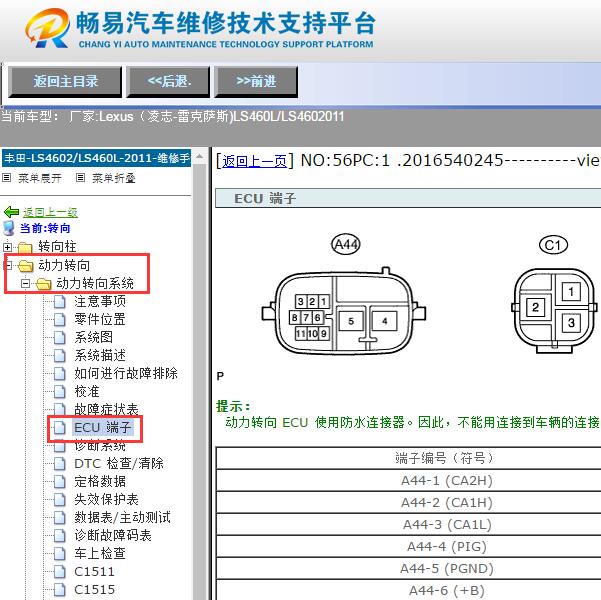Expand the 转向柱 tree node
601x600 pixels.
pyautogui.click(x=7, y=247)
